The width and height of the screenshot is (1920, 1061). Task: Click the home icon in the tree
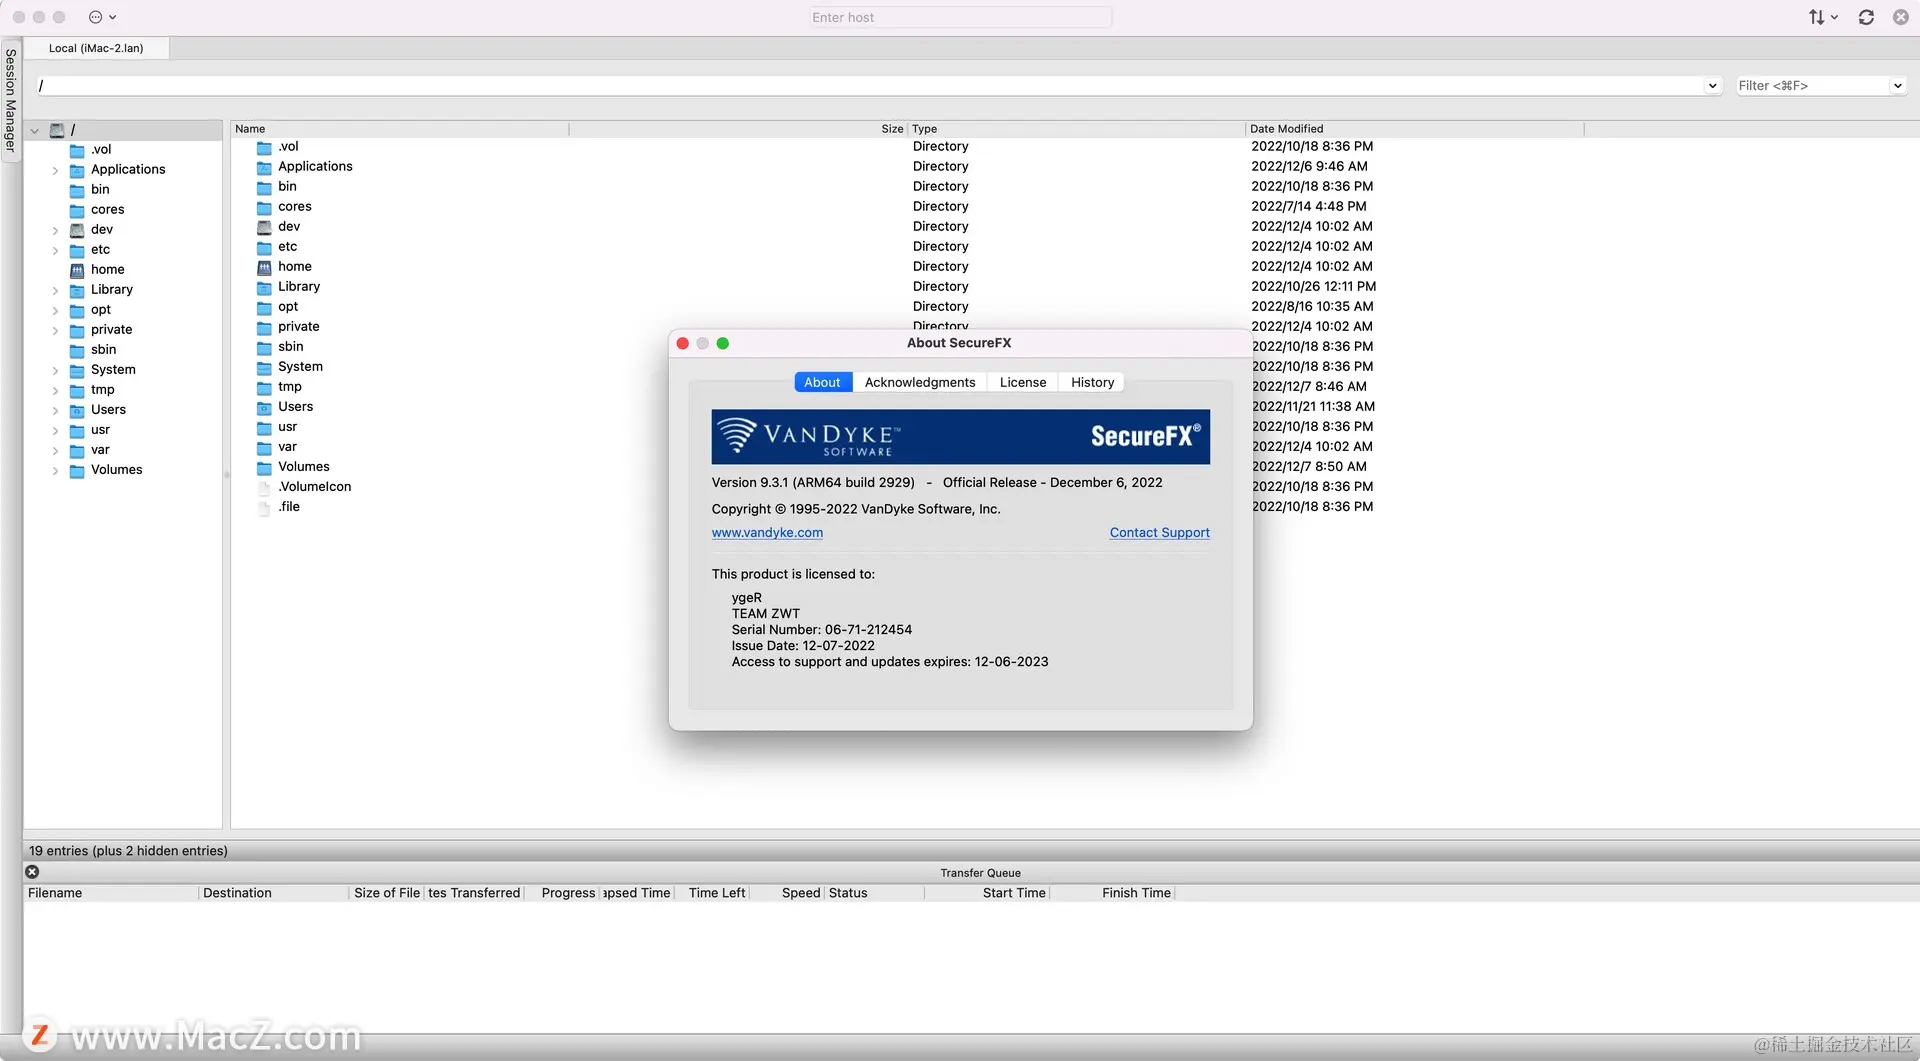[x=77, y=270]
